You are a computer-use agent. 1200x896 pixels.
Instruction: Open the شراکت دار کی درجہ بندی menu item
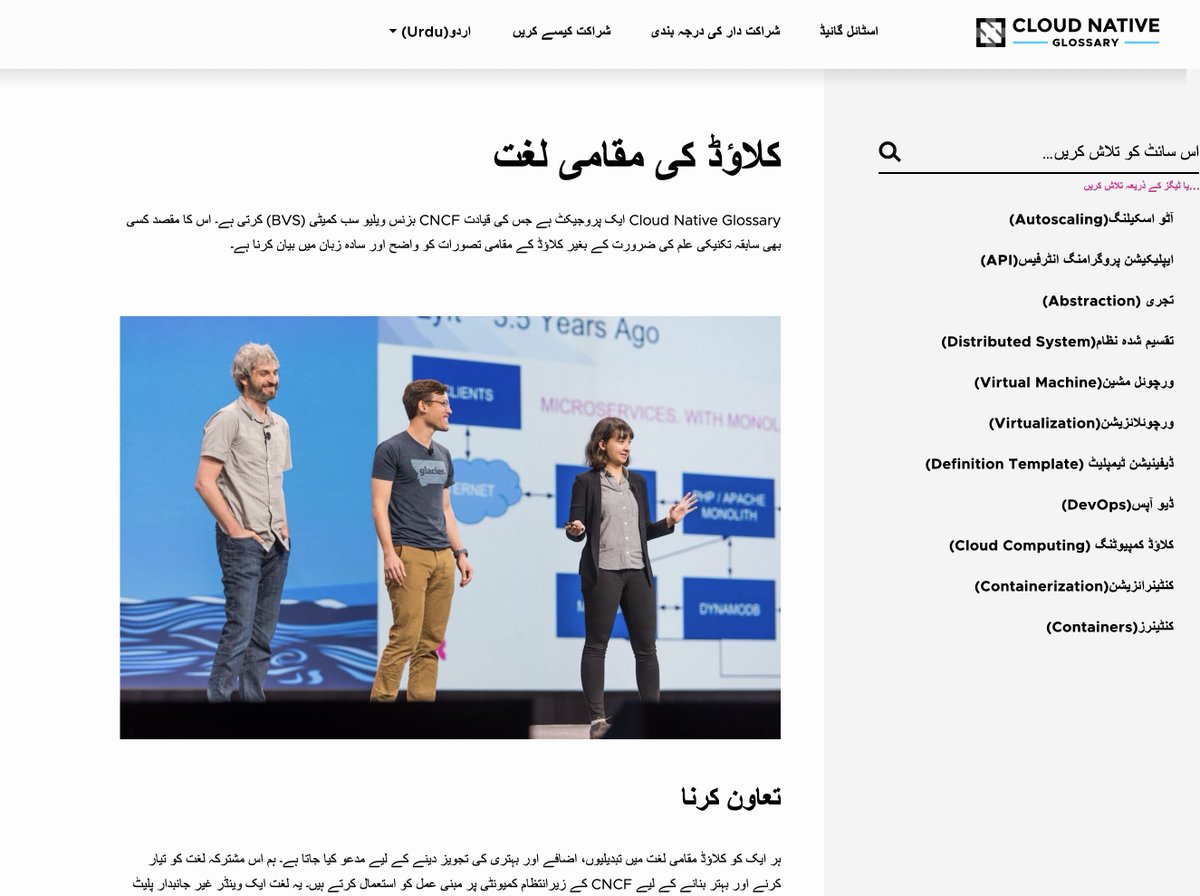pos(716,31)
